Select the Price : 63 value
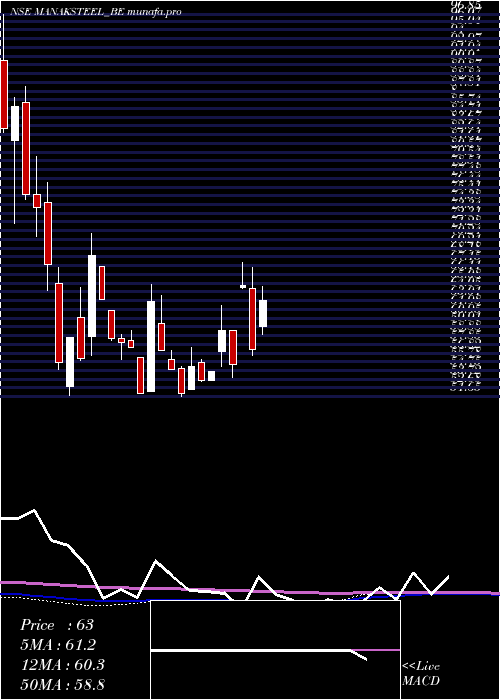500x700 pixels. tap(57, 625)
